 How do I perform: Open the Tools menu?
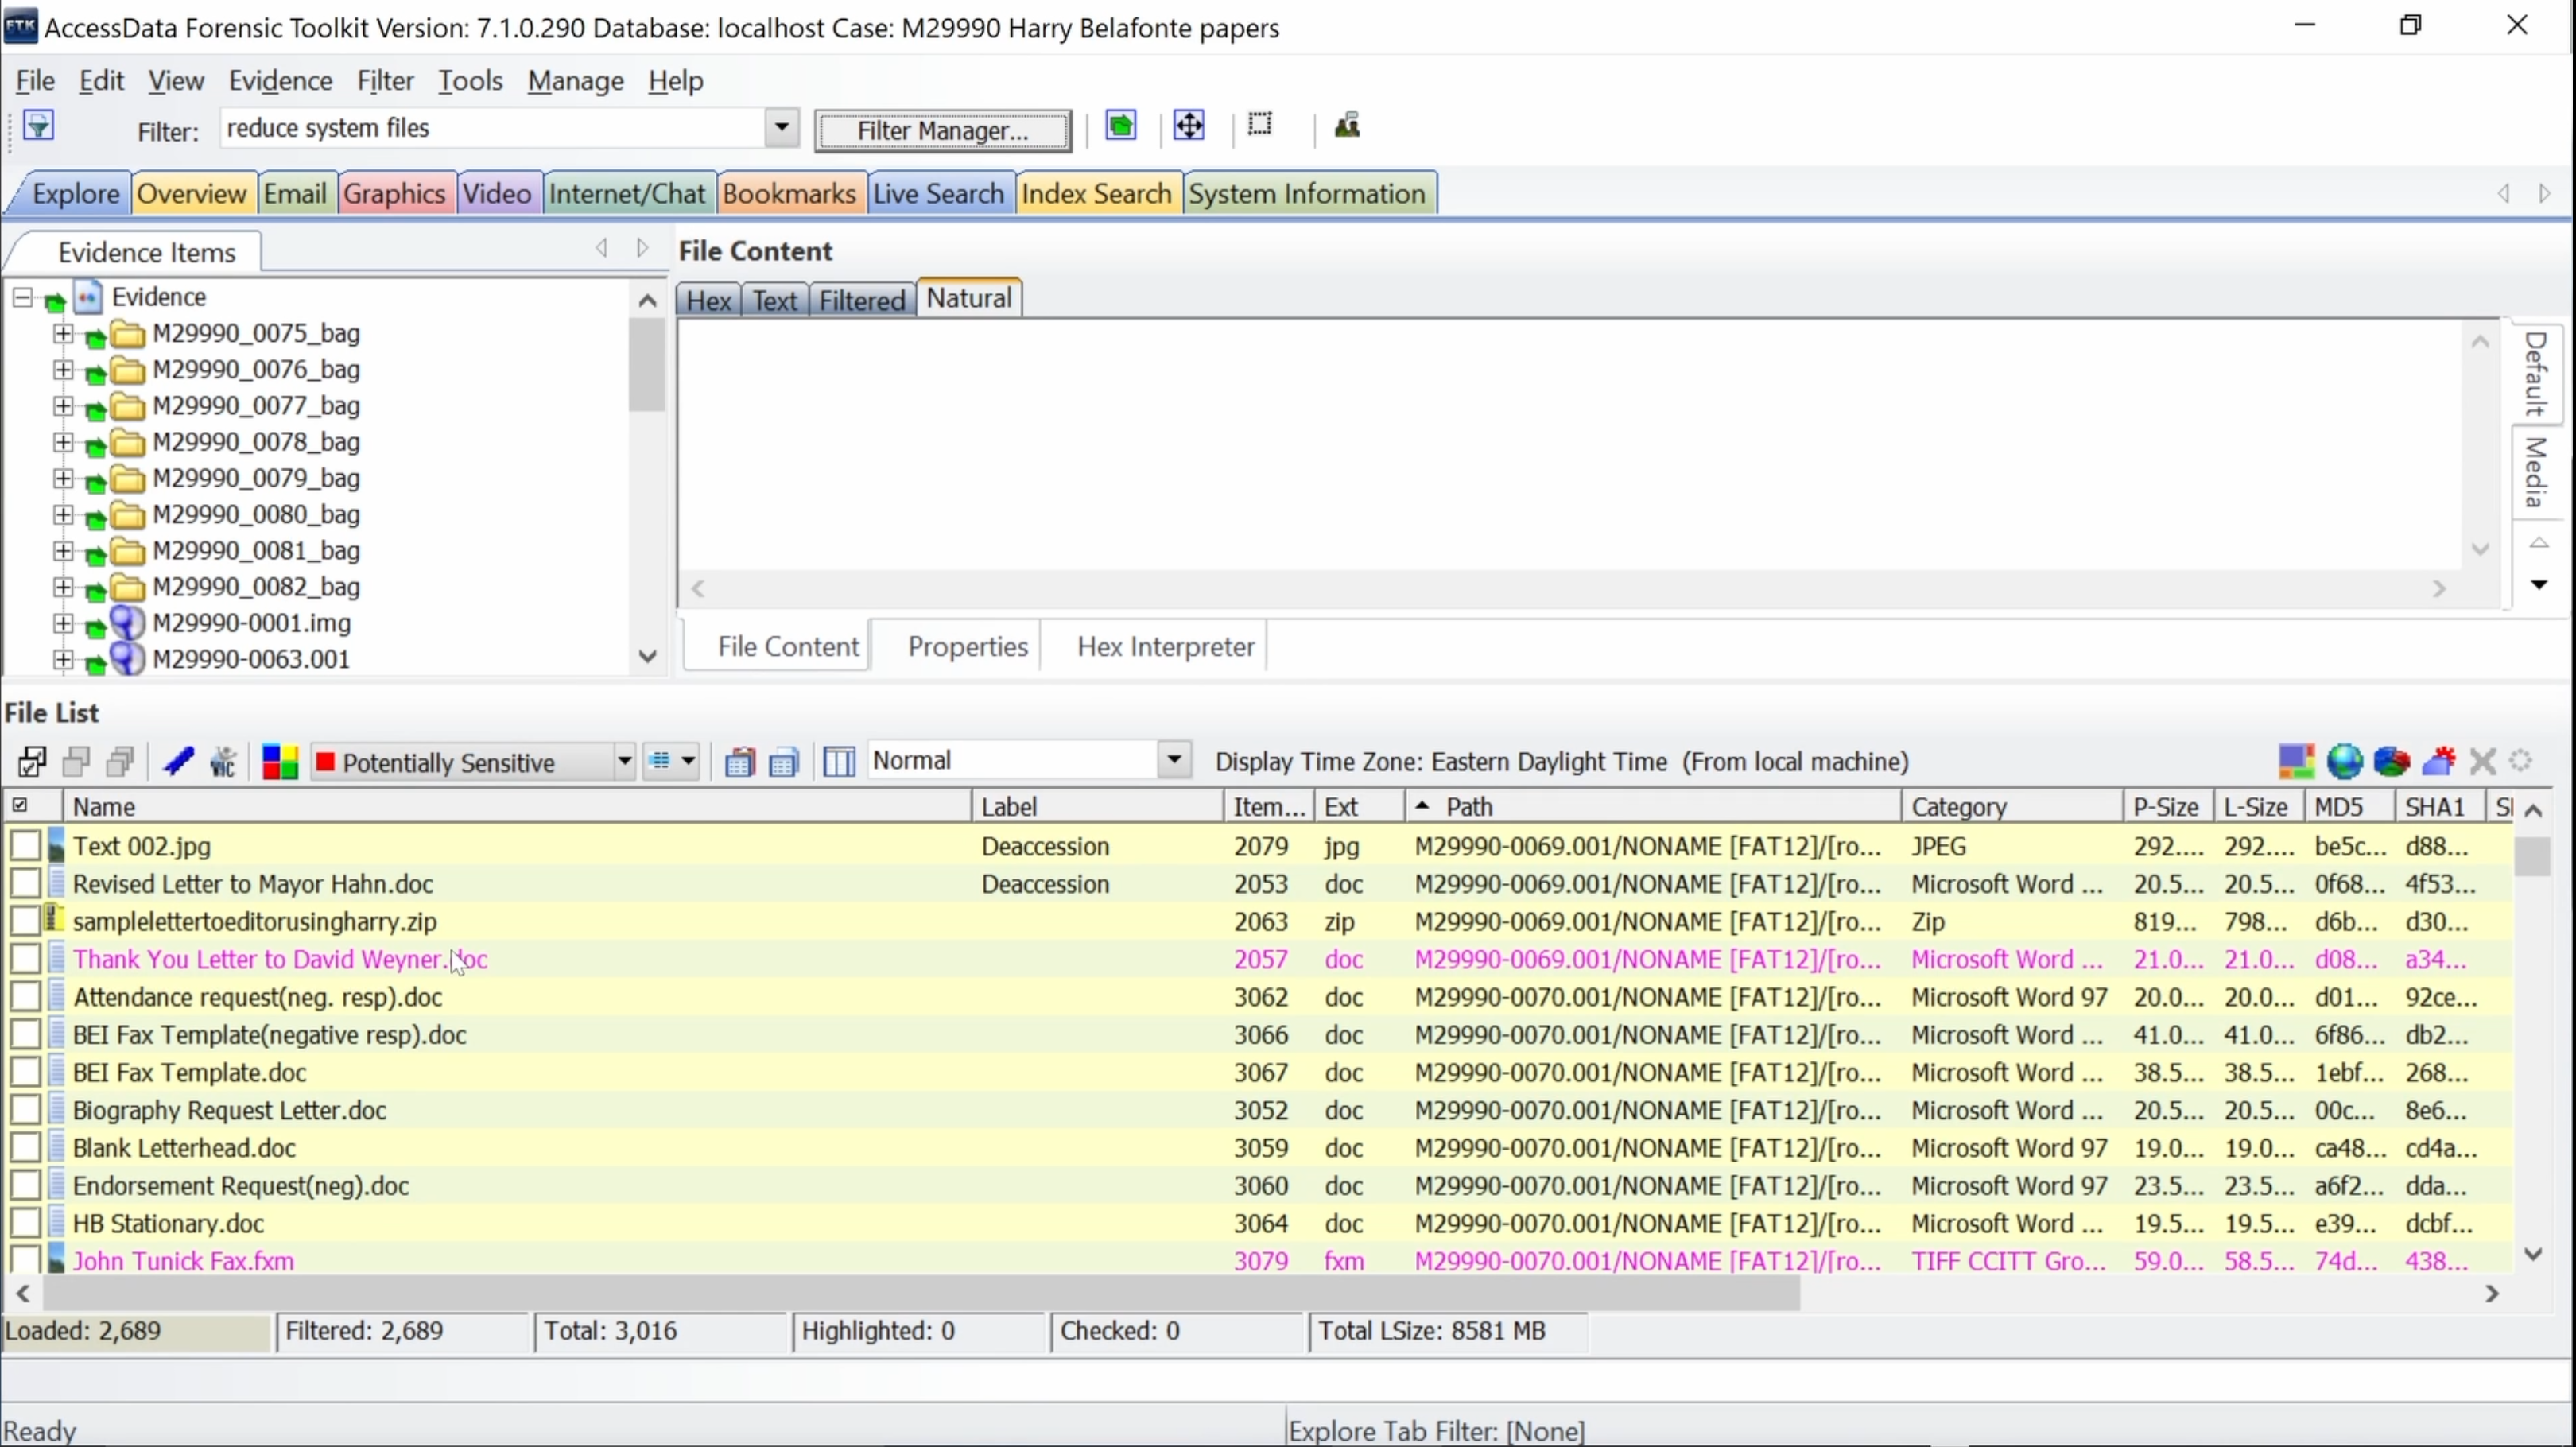pos(470,80)
